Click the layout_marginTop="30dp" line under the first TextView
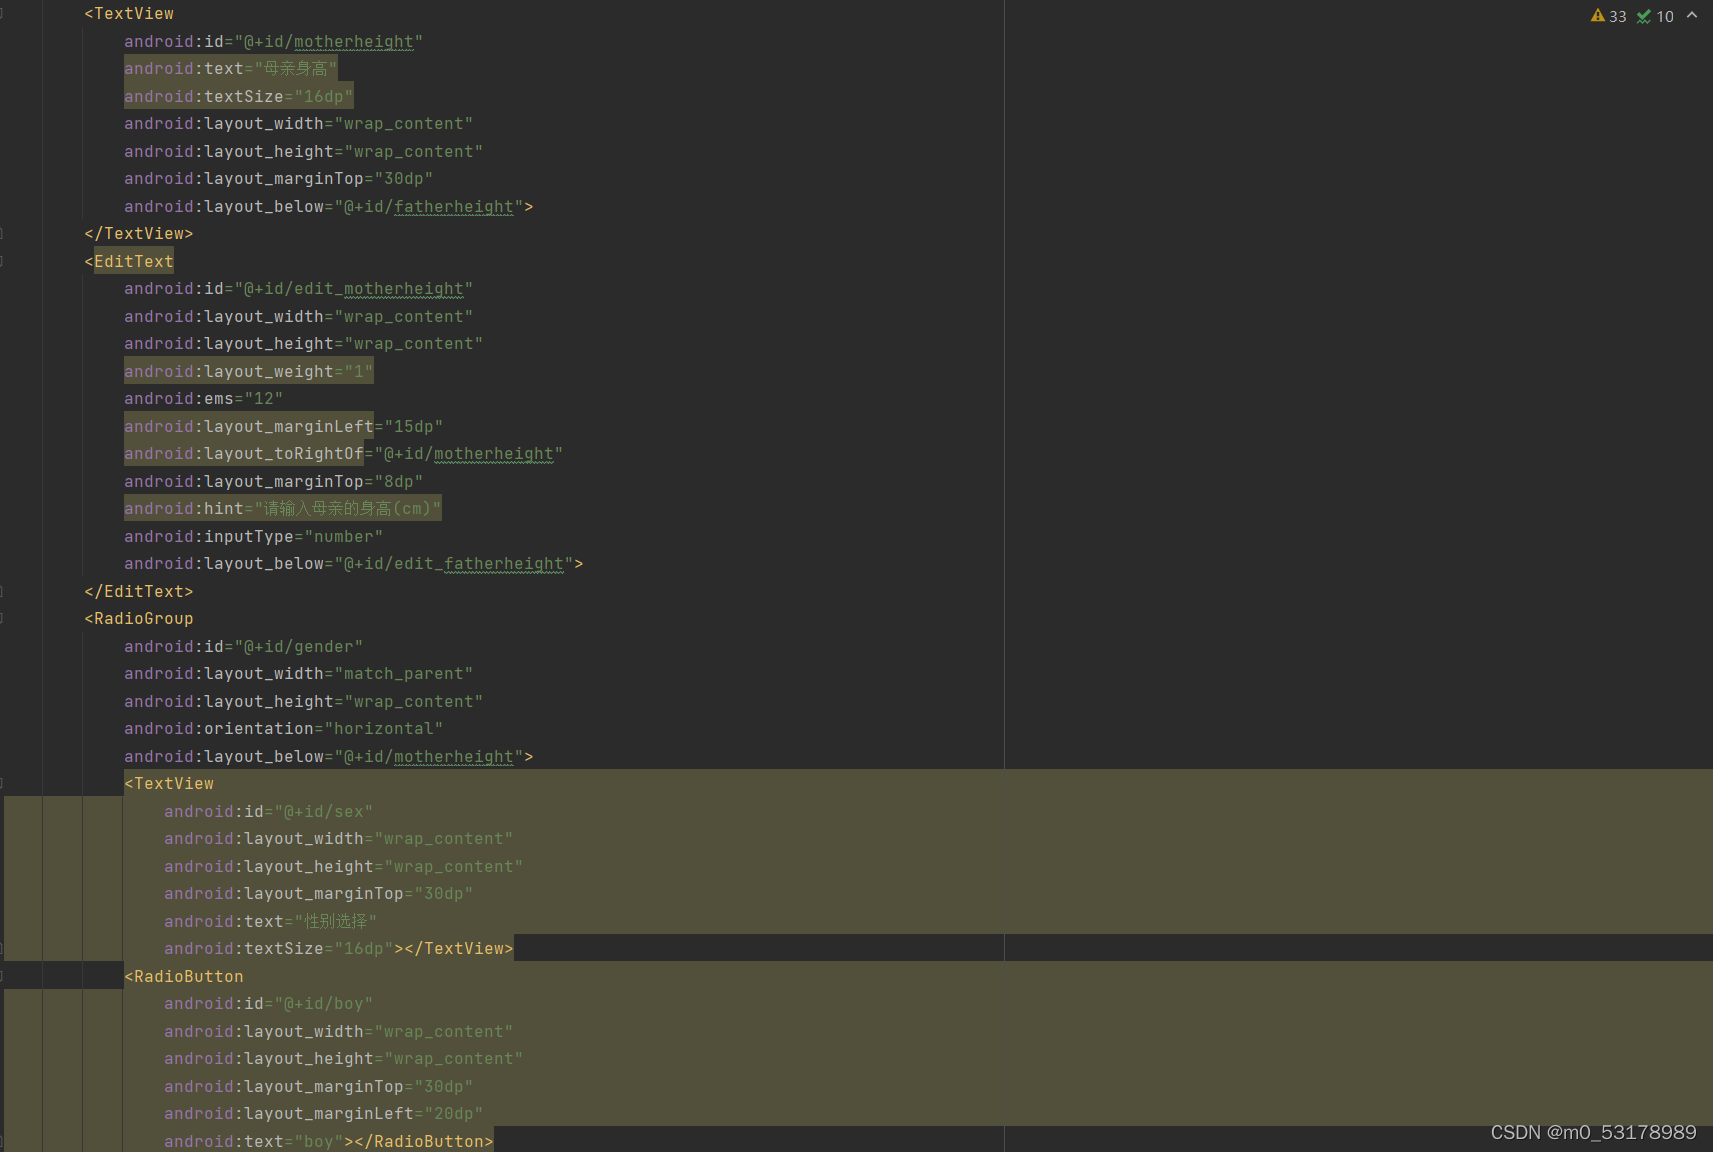 (x=278, y=178)
